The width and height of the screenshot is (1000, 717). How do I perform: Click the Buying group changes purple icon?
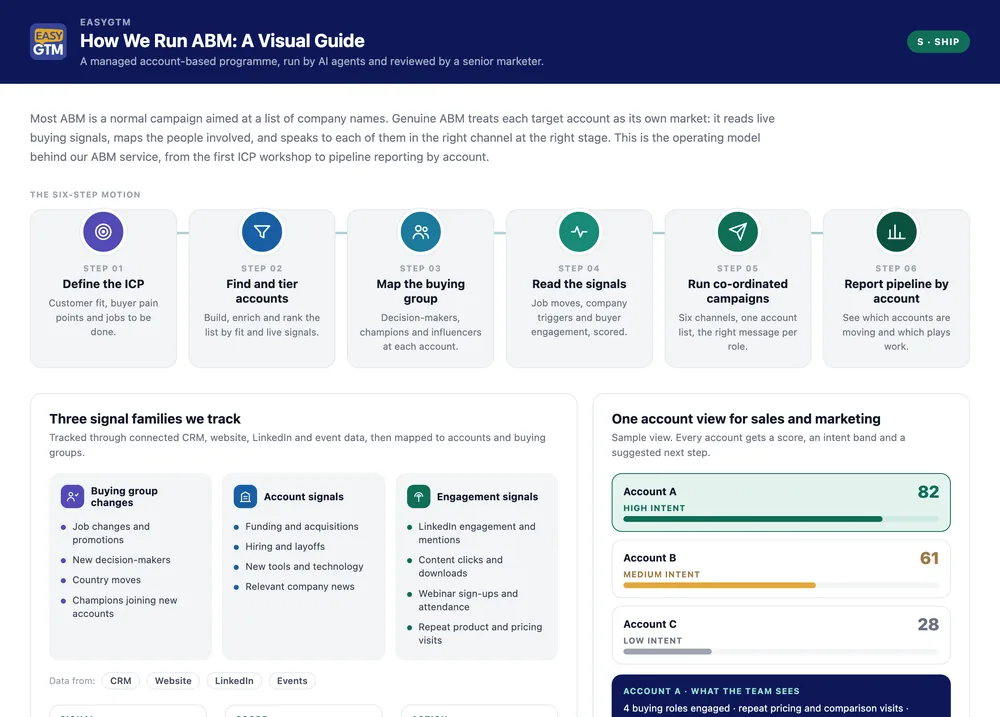coord(73,496)
